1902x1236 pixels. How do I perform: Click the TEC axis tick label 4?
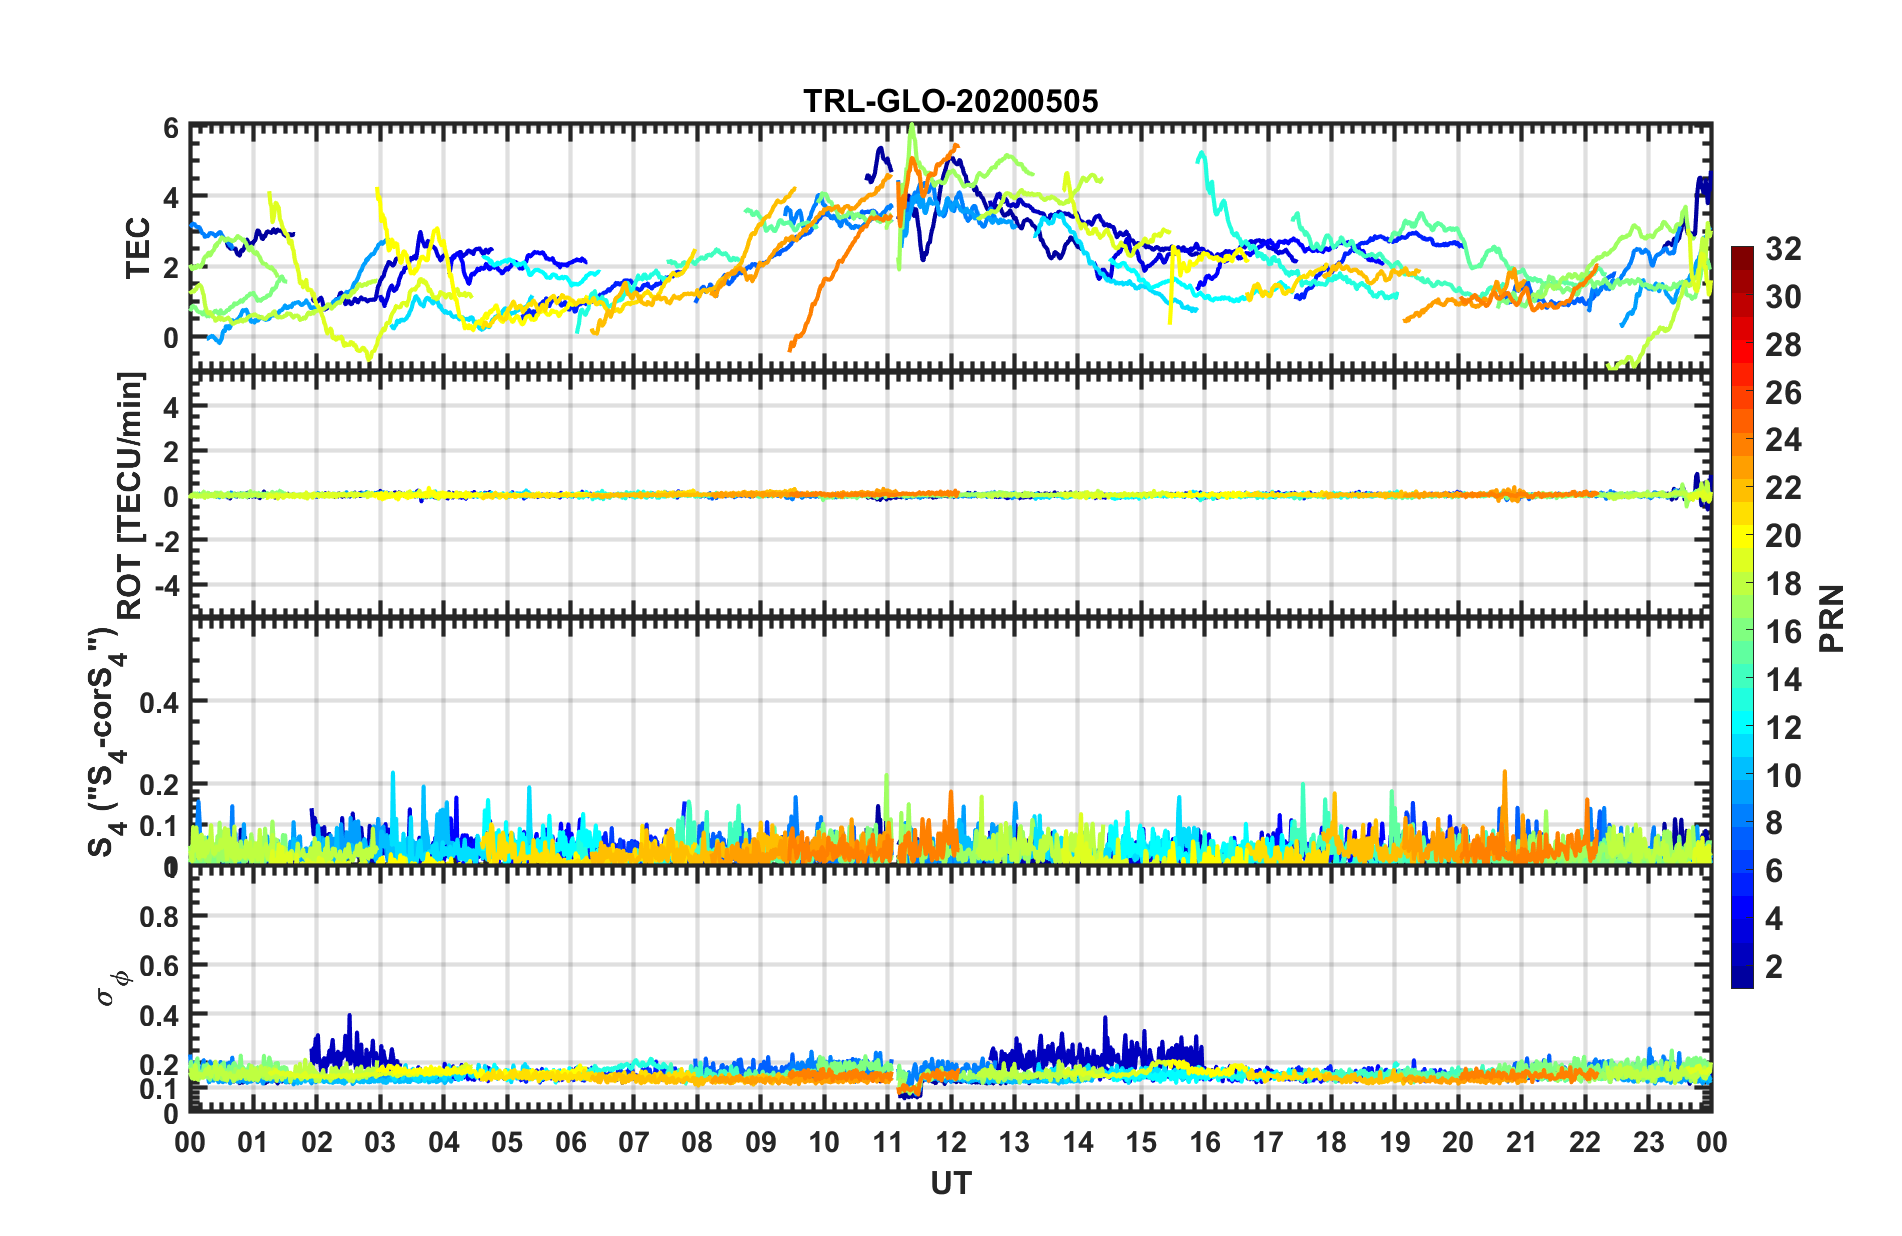(x=171, y=198)
